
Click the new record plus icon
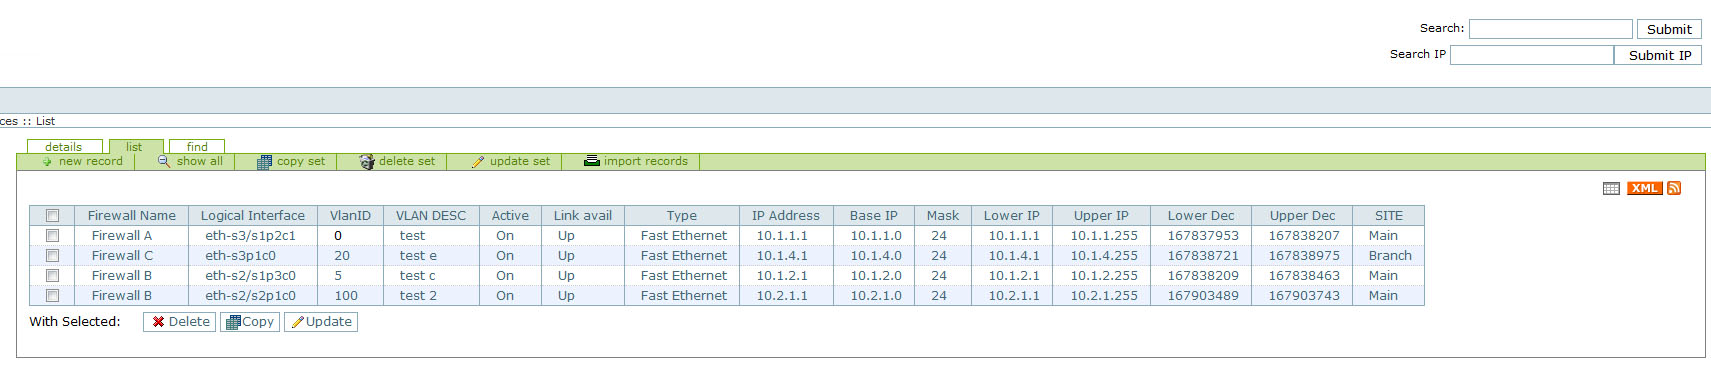tap(47, 161)
